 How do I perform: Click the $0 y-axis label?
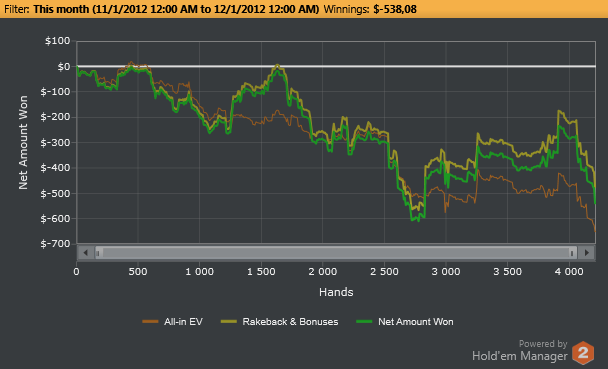tap(64, 67)
